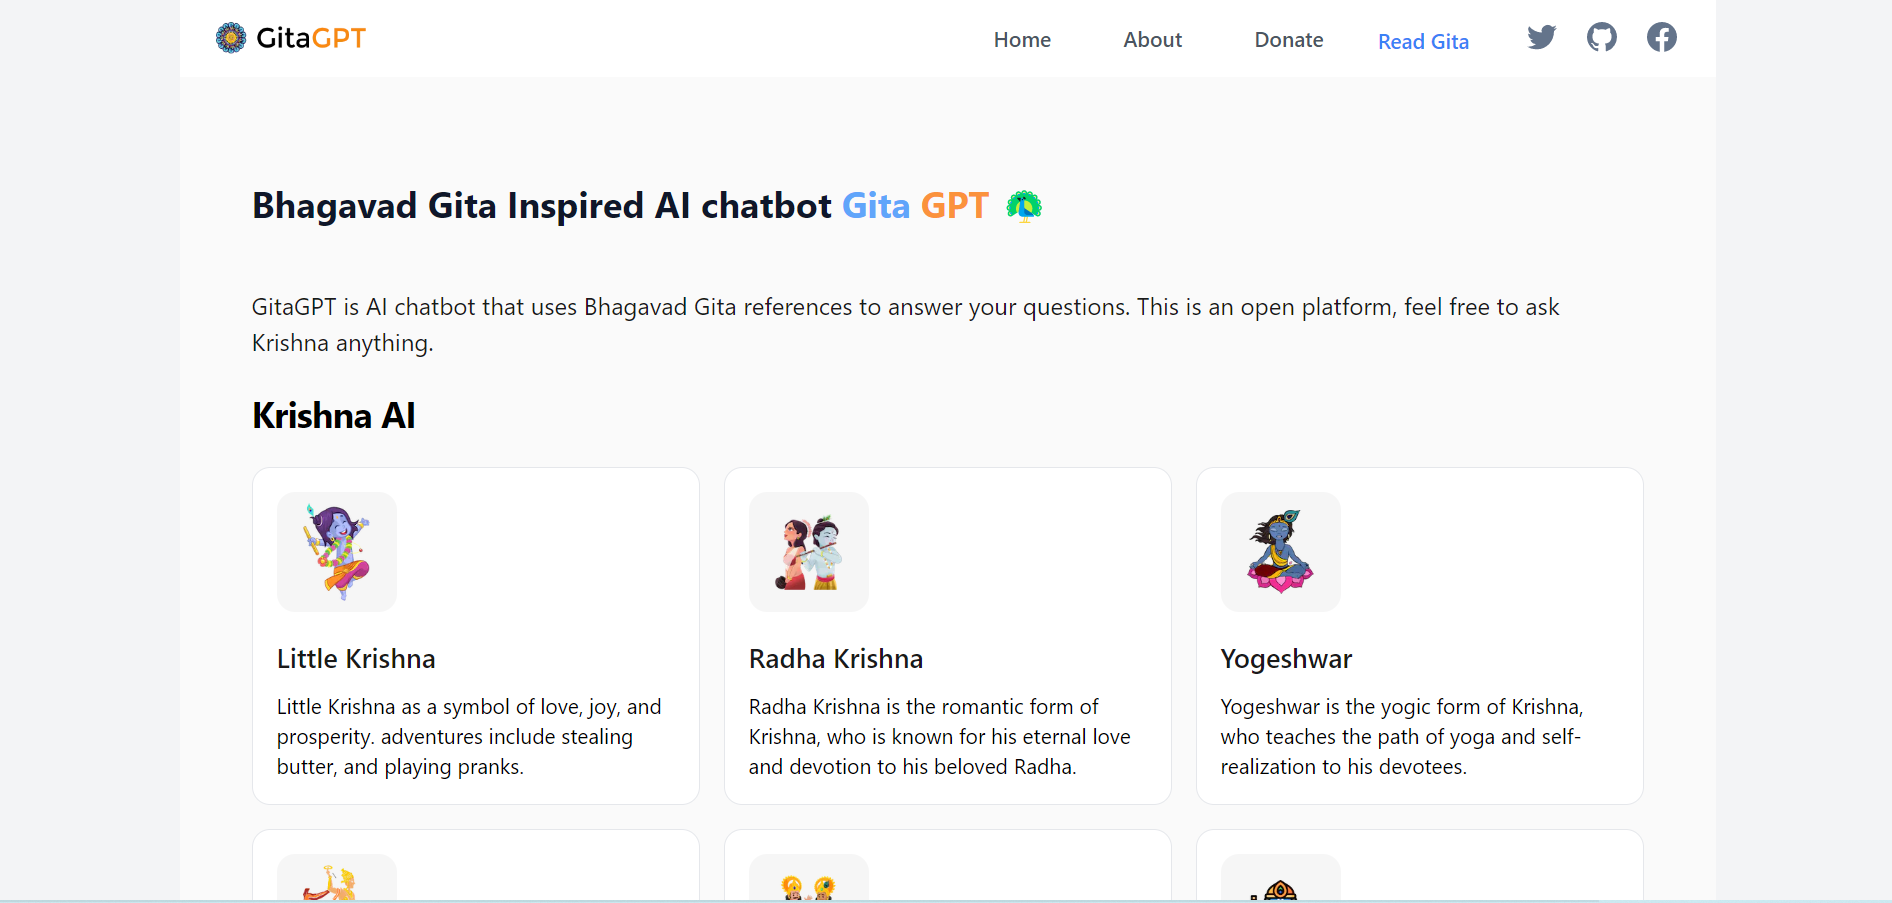Image resolution: width=1892 pixels, height=903 pixels.
Task: Click the Yogeshwar description text
Action: (1402, 737)
